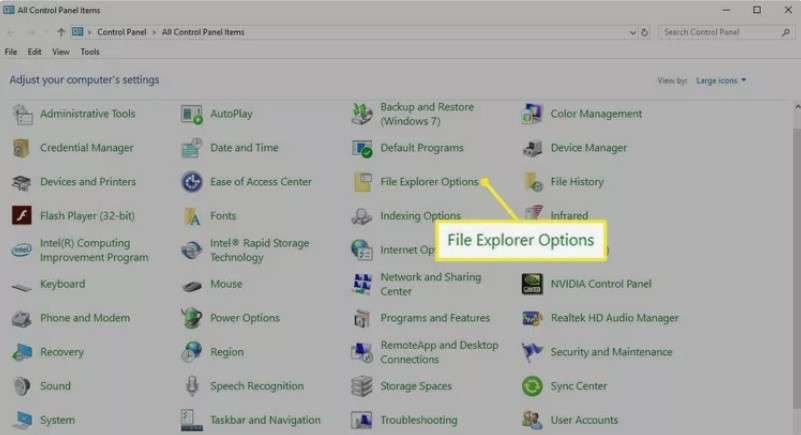Click the Sync Center text link

click(x=579, y=386)
